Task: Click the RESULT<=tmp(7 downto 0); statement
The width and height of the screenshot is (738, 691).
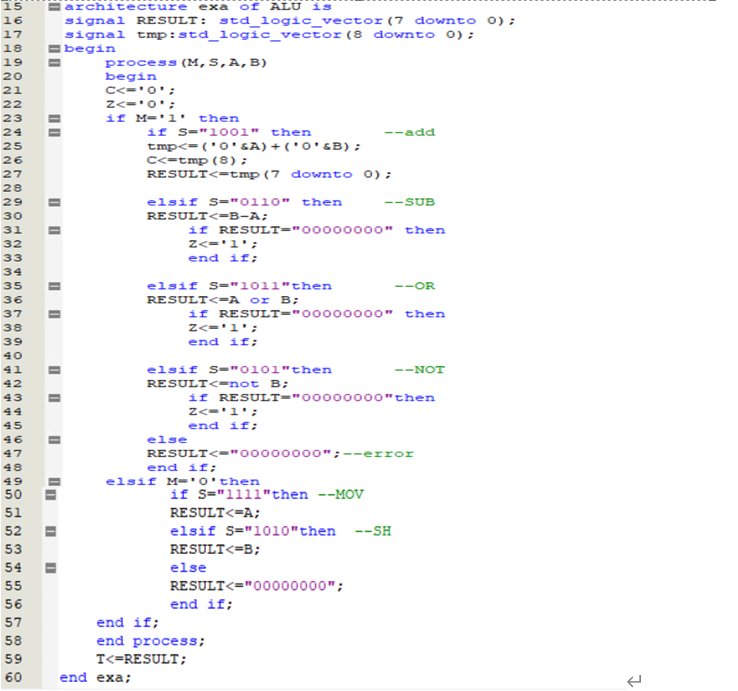Action: (269, 174)
